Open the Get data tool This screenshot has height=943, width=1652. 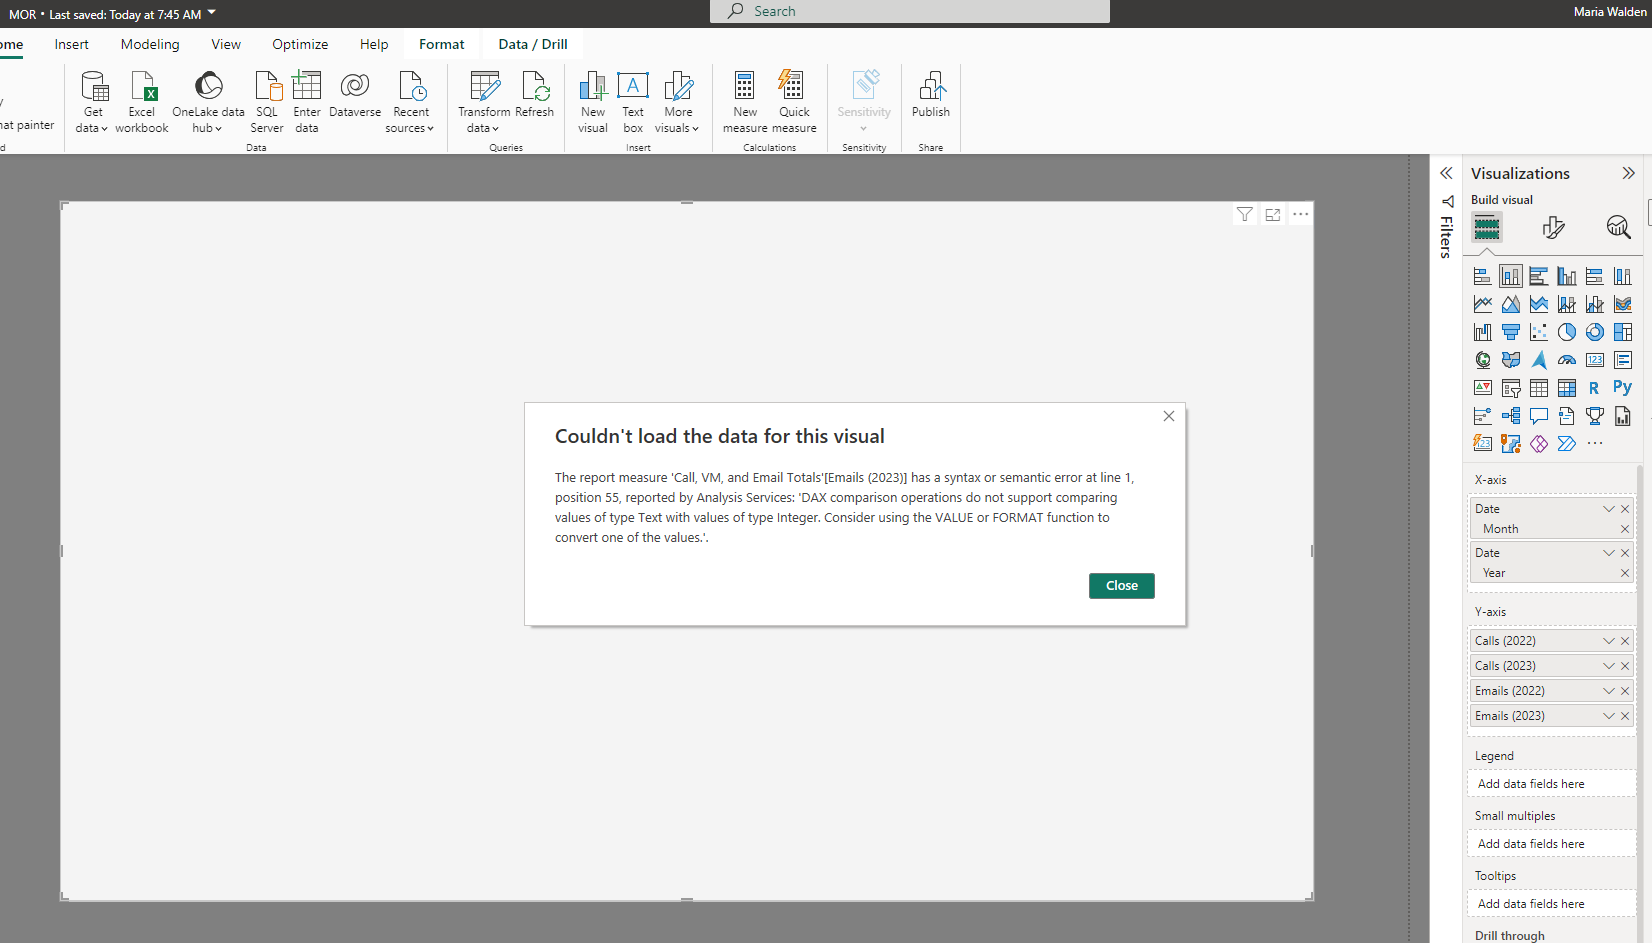point(93,102)
